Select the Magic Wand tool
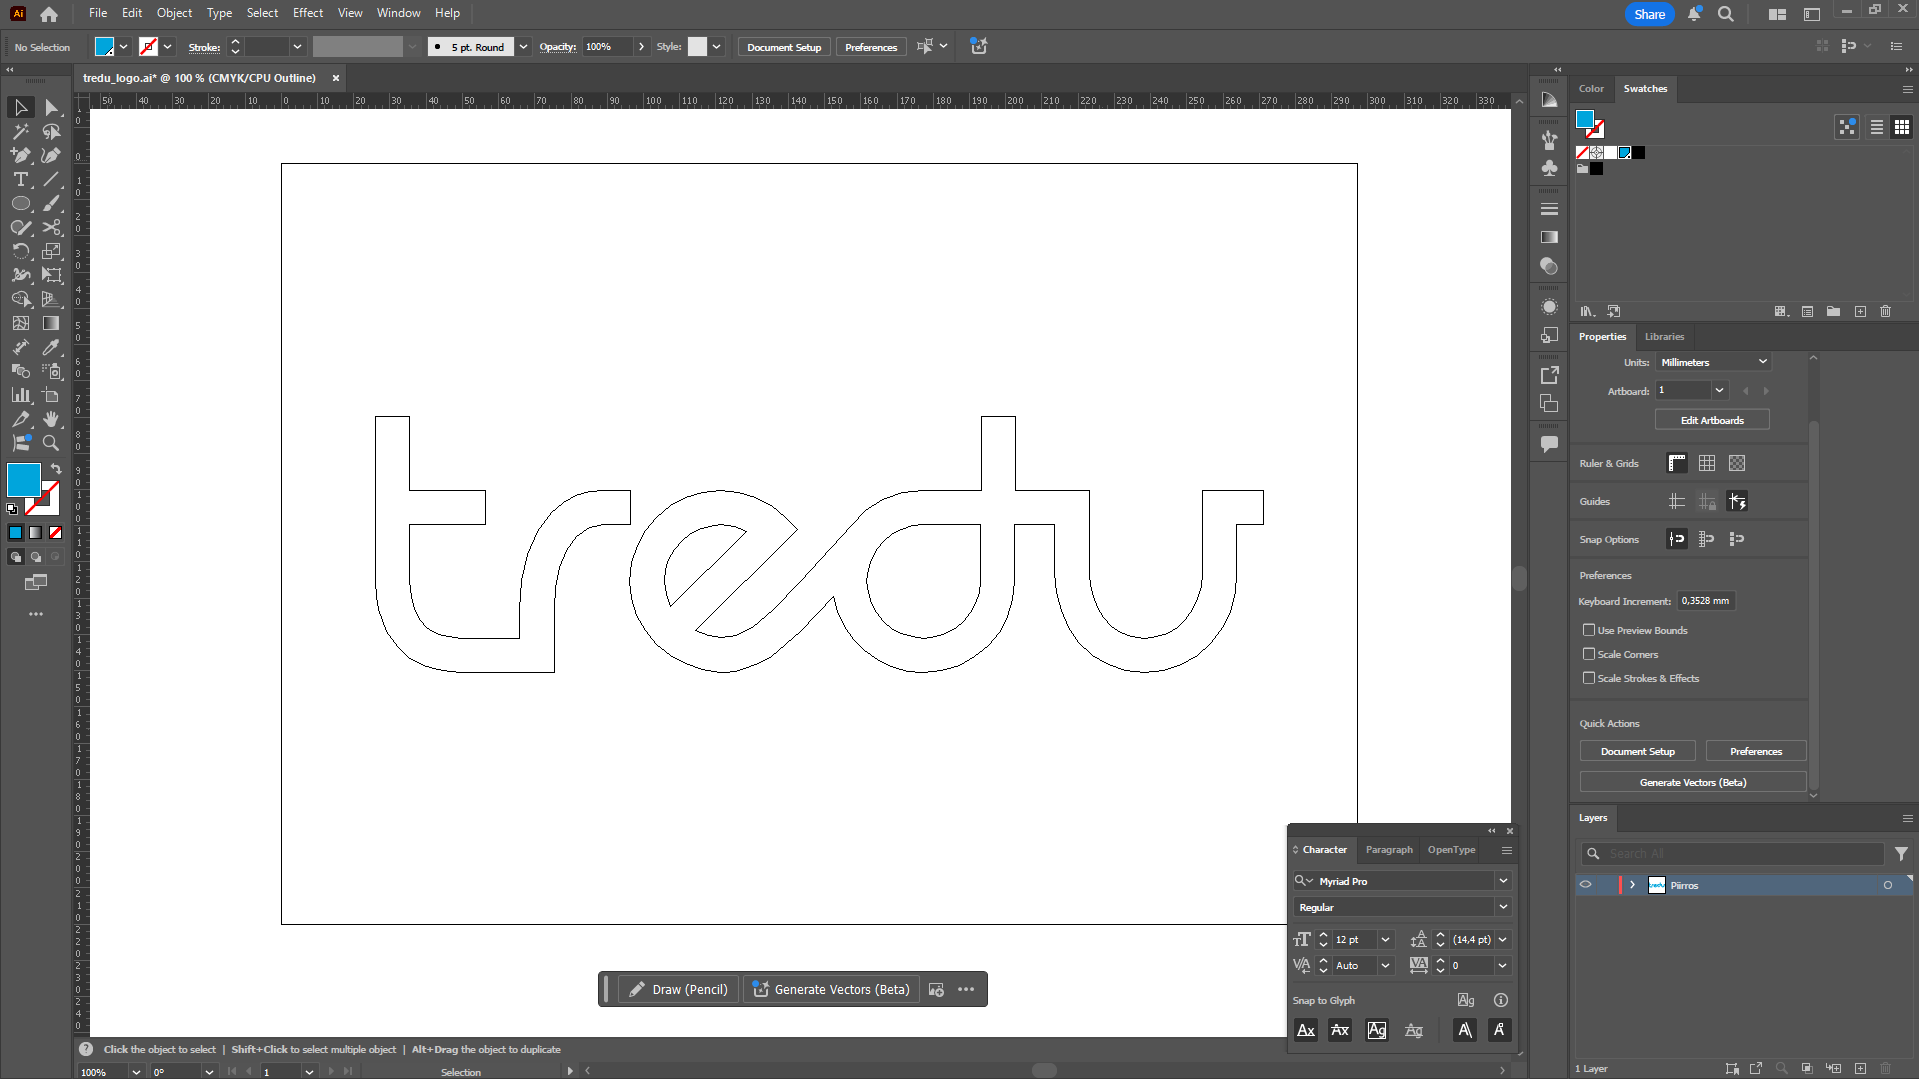1919x1079 pixels. point(21,131)
